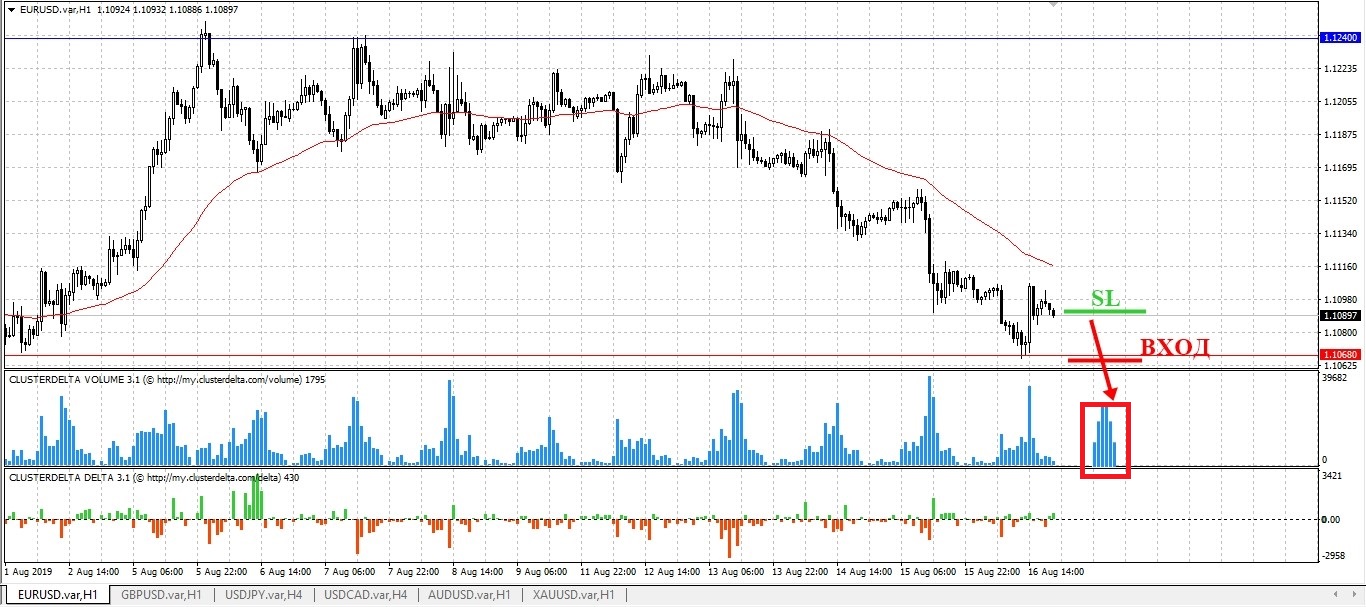The image size is (1366, 607).
Task: Click the 15 Aug 06:00 time label
Action: [x=927, y=573]
